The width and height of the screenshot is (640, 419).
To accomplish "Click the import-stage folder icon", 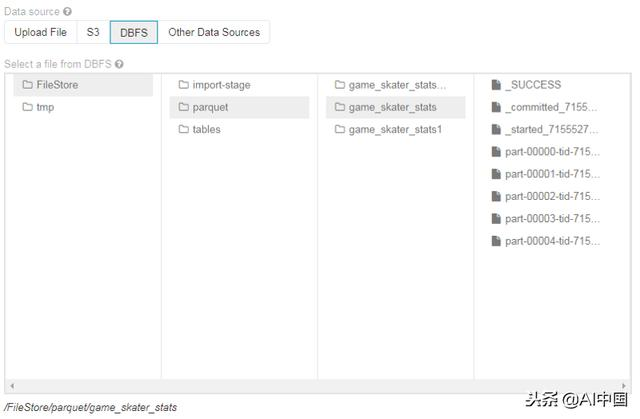I will point(184,85).
